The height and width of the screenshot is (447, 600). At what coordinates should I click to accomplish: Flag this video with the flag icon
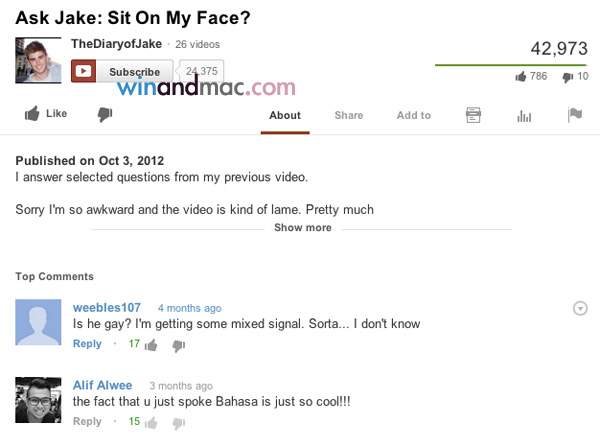pos(574,115)
